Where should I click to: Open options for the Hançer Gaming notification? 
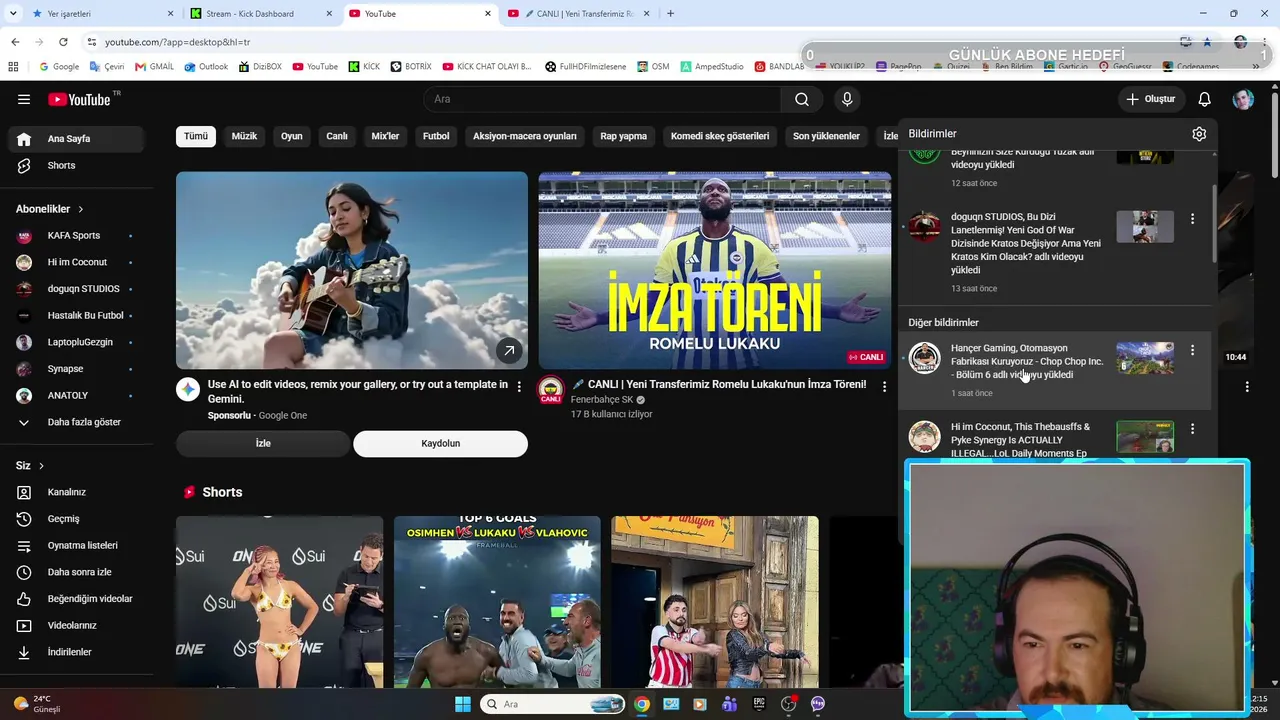pos(1192,350)
